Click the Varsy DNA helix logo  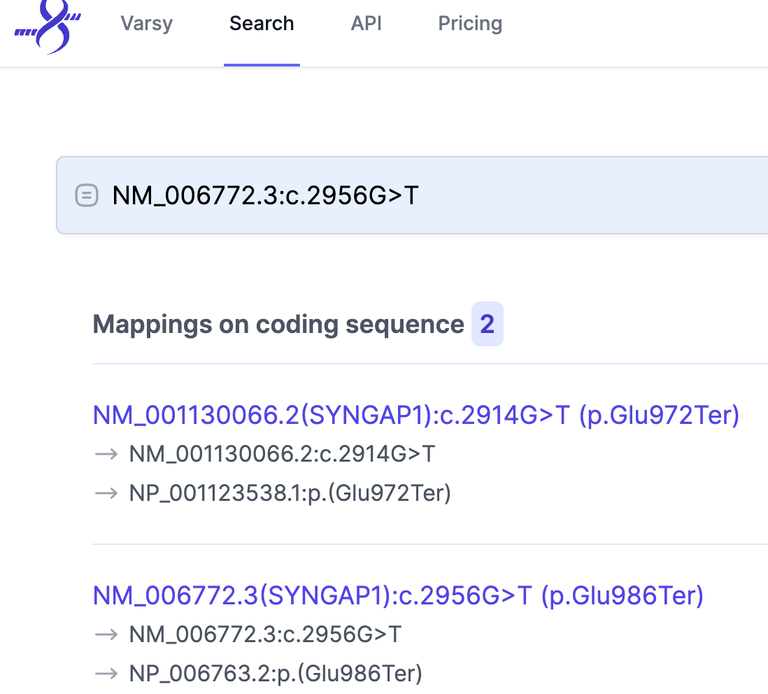coord(48,27)
